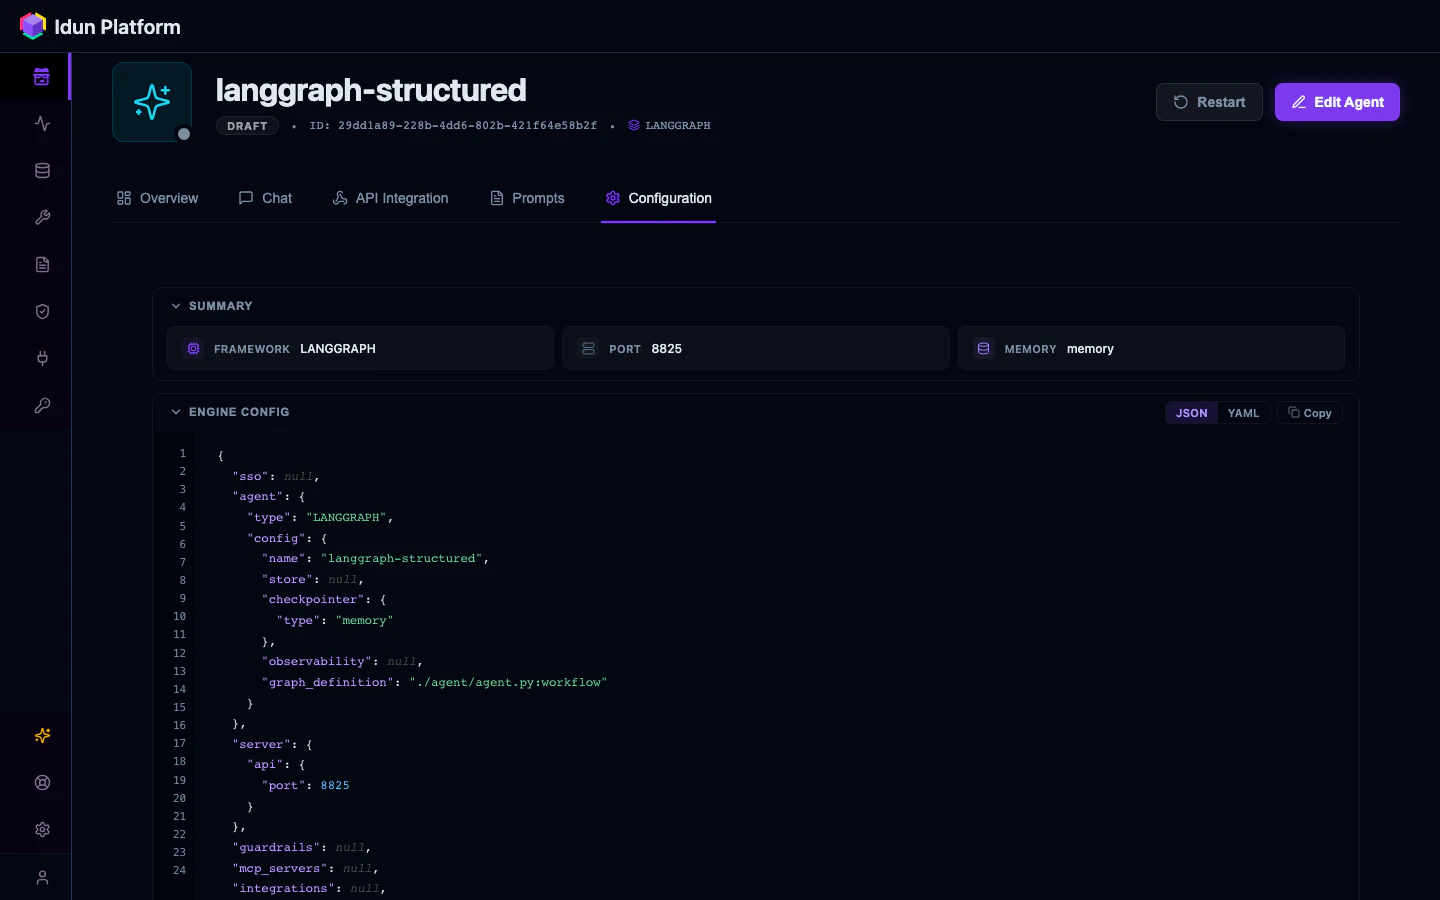Collapse the ENGINE CONFIG section
This screenshot has width=1440, height=900.
pos(176,412)
